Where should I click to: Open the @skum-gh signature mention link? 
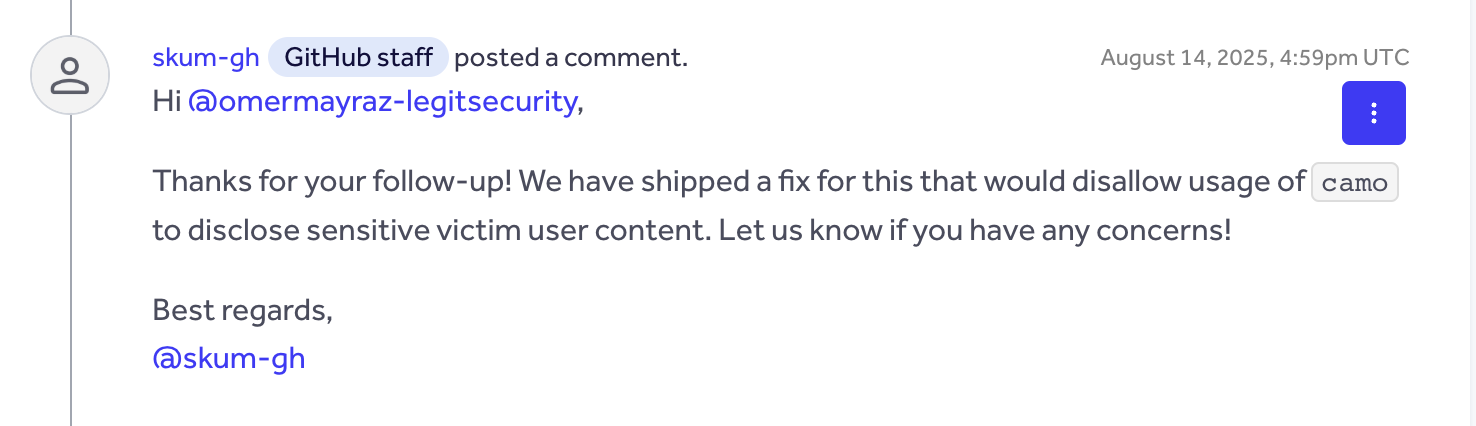tap(228, 359)
